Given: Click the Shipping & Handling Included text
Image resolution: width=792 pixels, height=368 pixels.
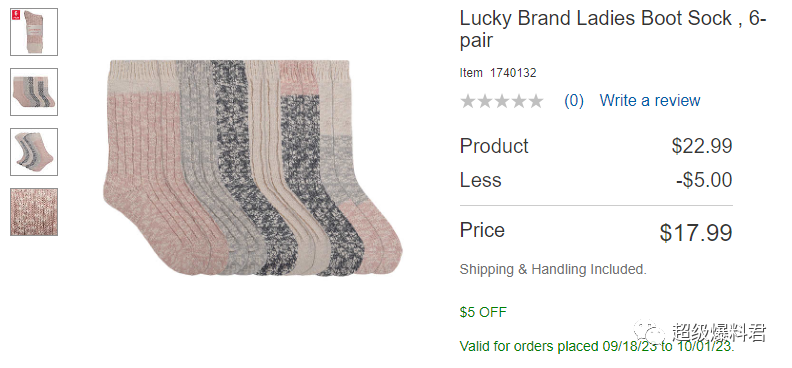Looking at the screenshot, I should [553, 270].
